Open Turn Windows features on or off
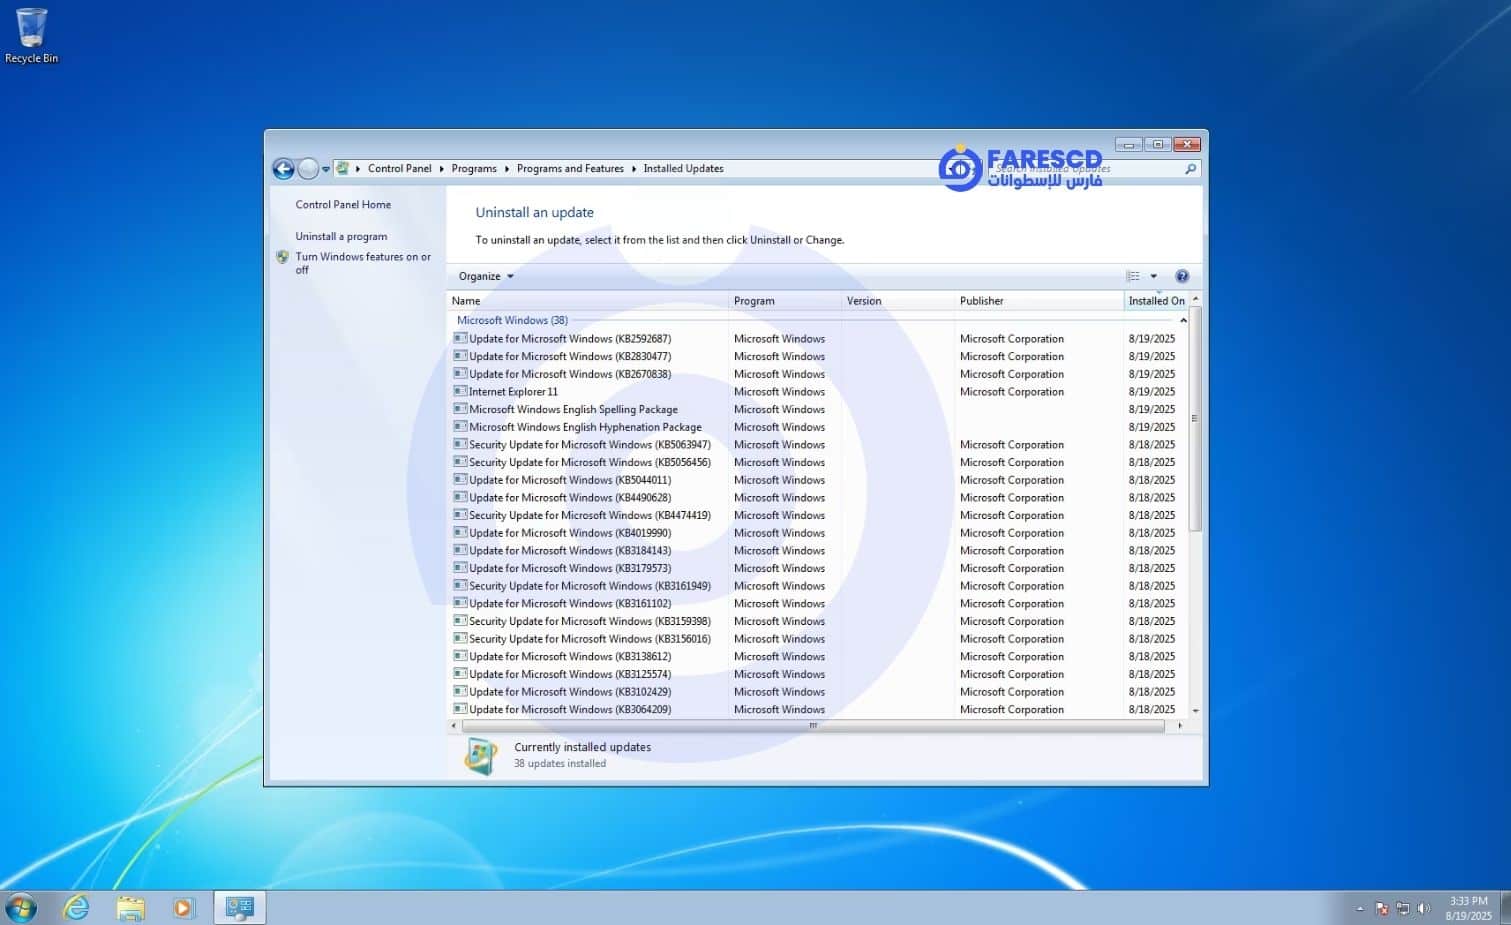The width and height of the screenshot is (1511, 925). click(x=363, y=263)
